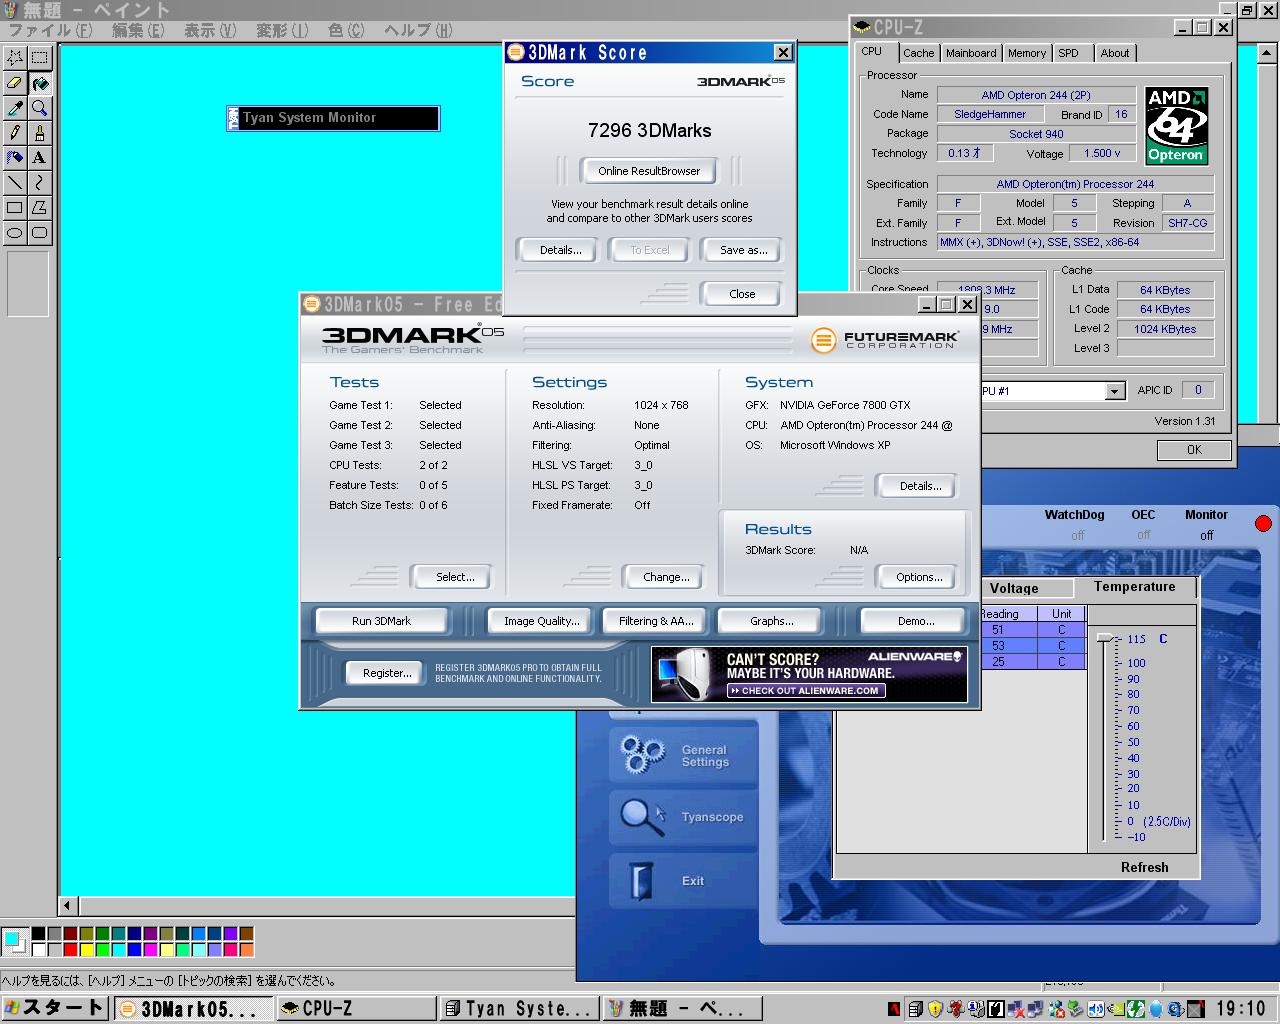Choose the Pencil tool in Paint

[15, 132]
